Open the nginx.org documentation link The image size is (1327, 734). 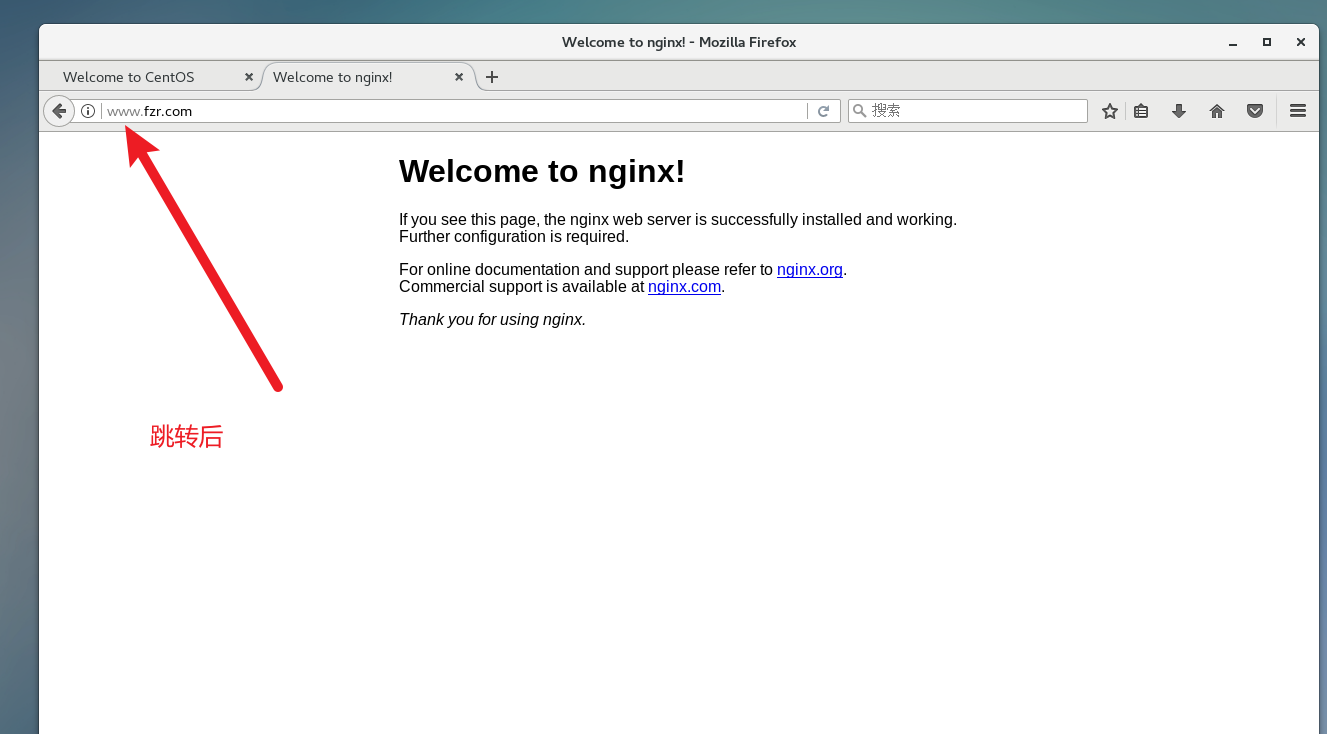pyautogui.click(x=810, y=270)
